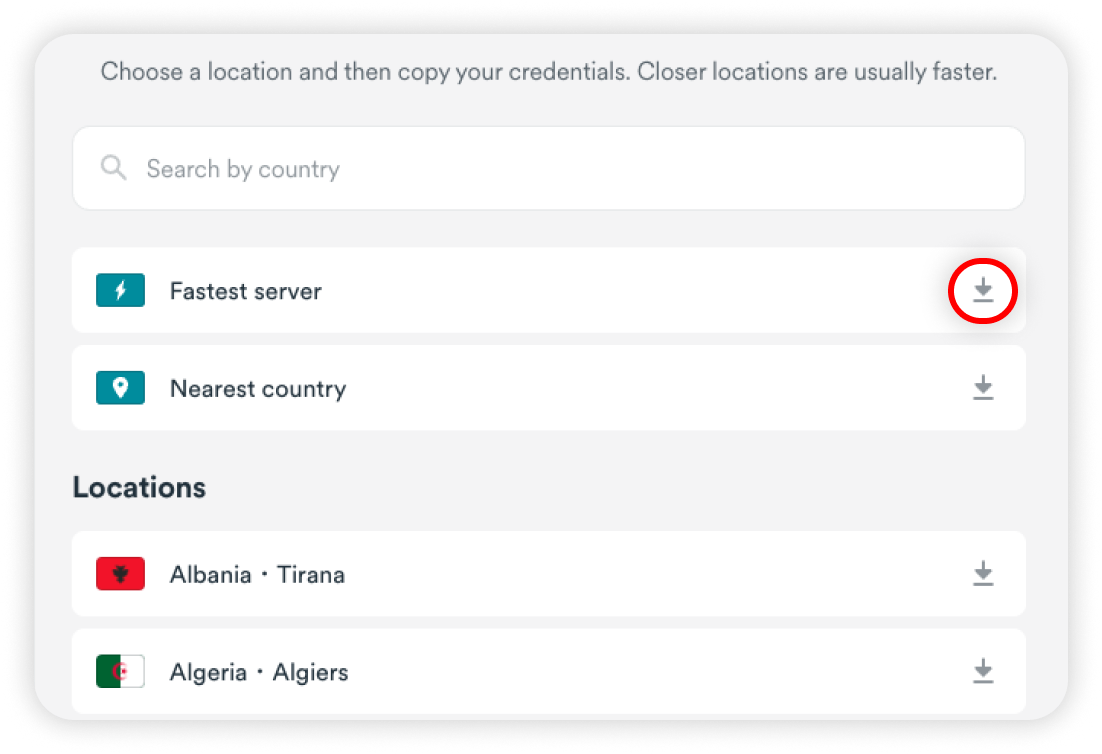Click the Algiers city name
Screen dimensions: 1102x754
311,672
